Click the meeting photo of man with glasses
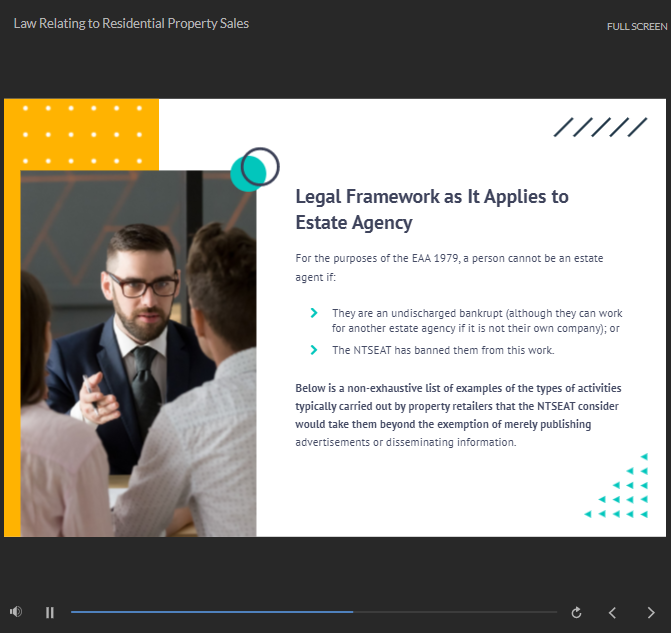This screenshot has height=633, width=671. [x=138, y=350]
